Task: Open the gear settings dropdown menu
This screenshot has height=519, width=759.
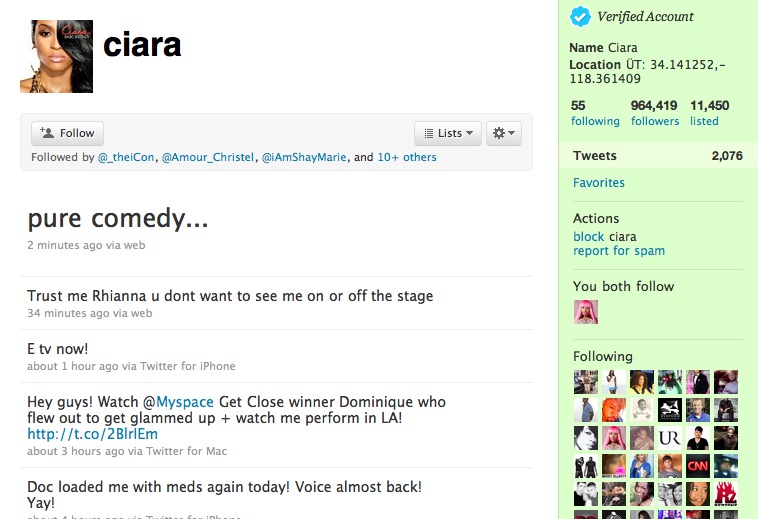Action: tap(504, 133)
